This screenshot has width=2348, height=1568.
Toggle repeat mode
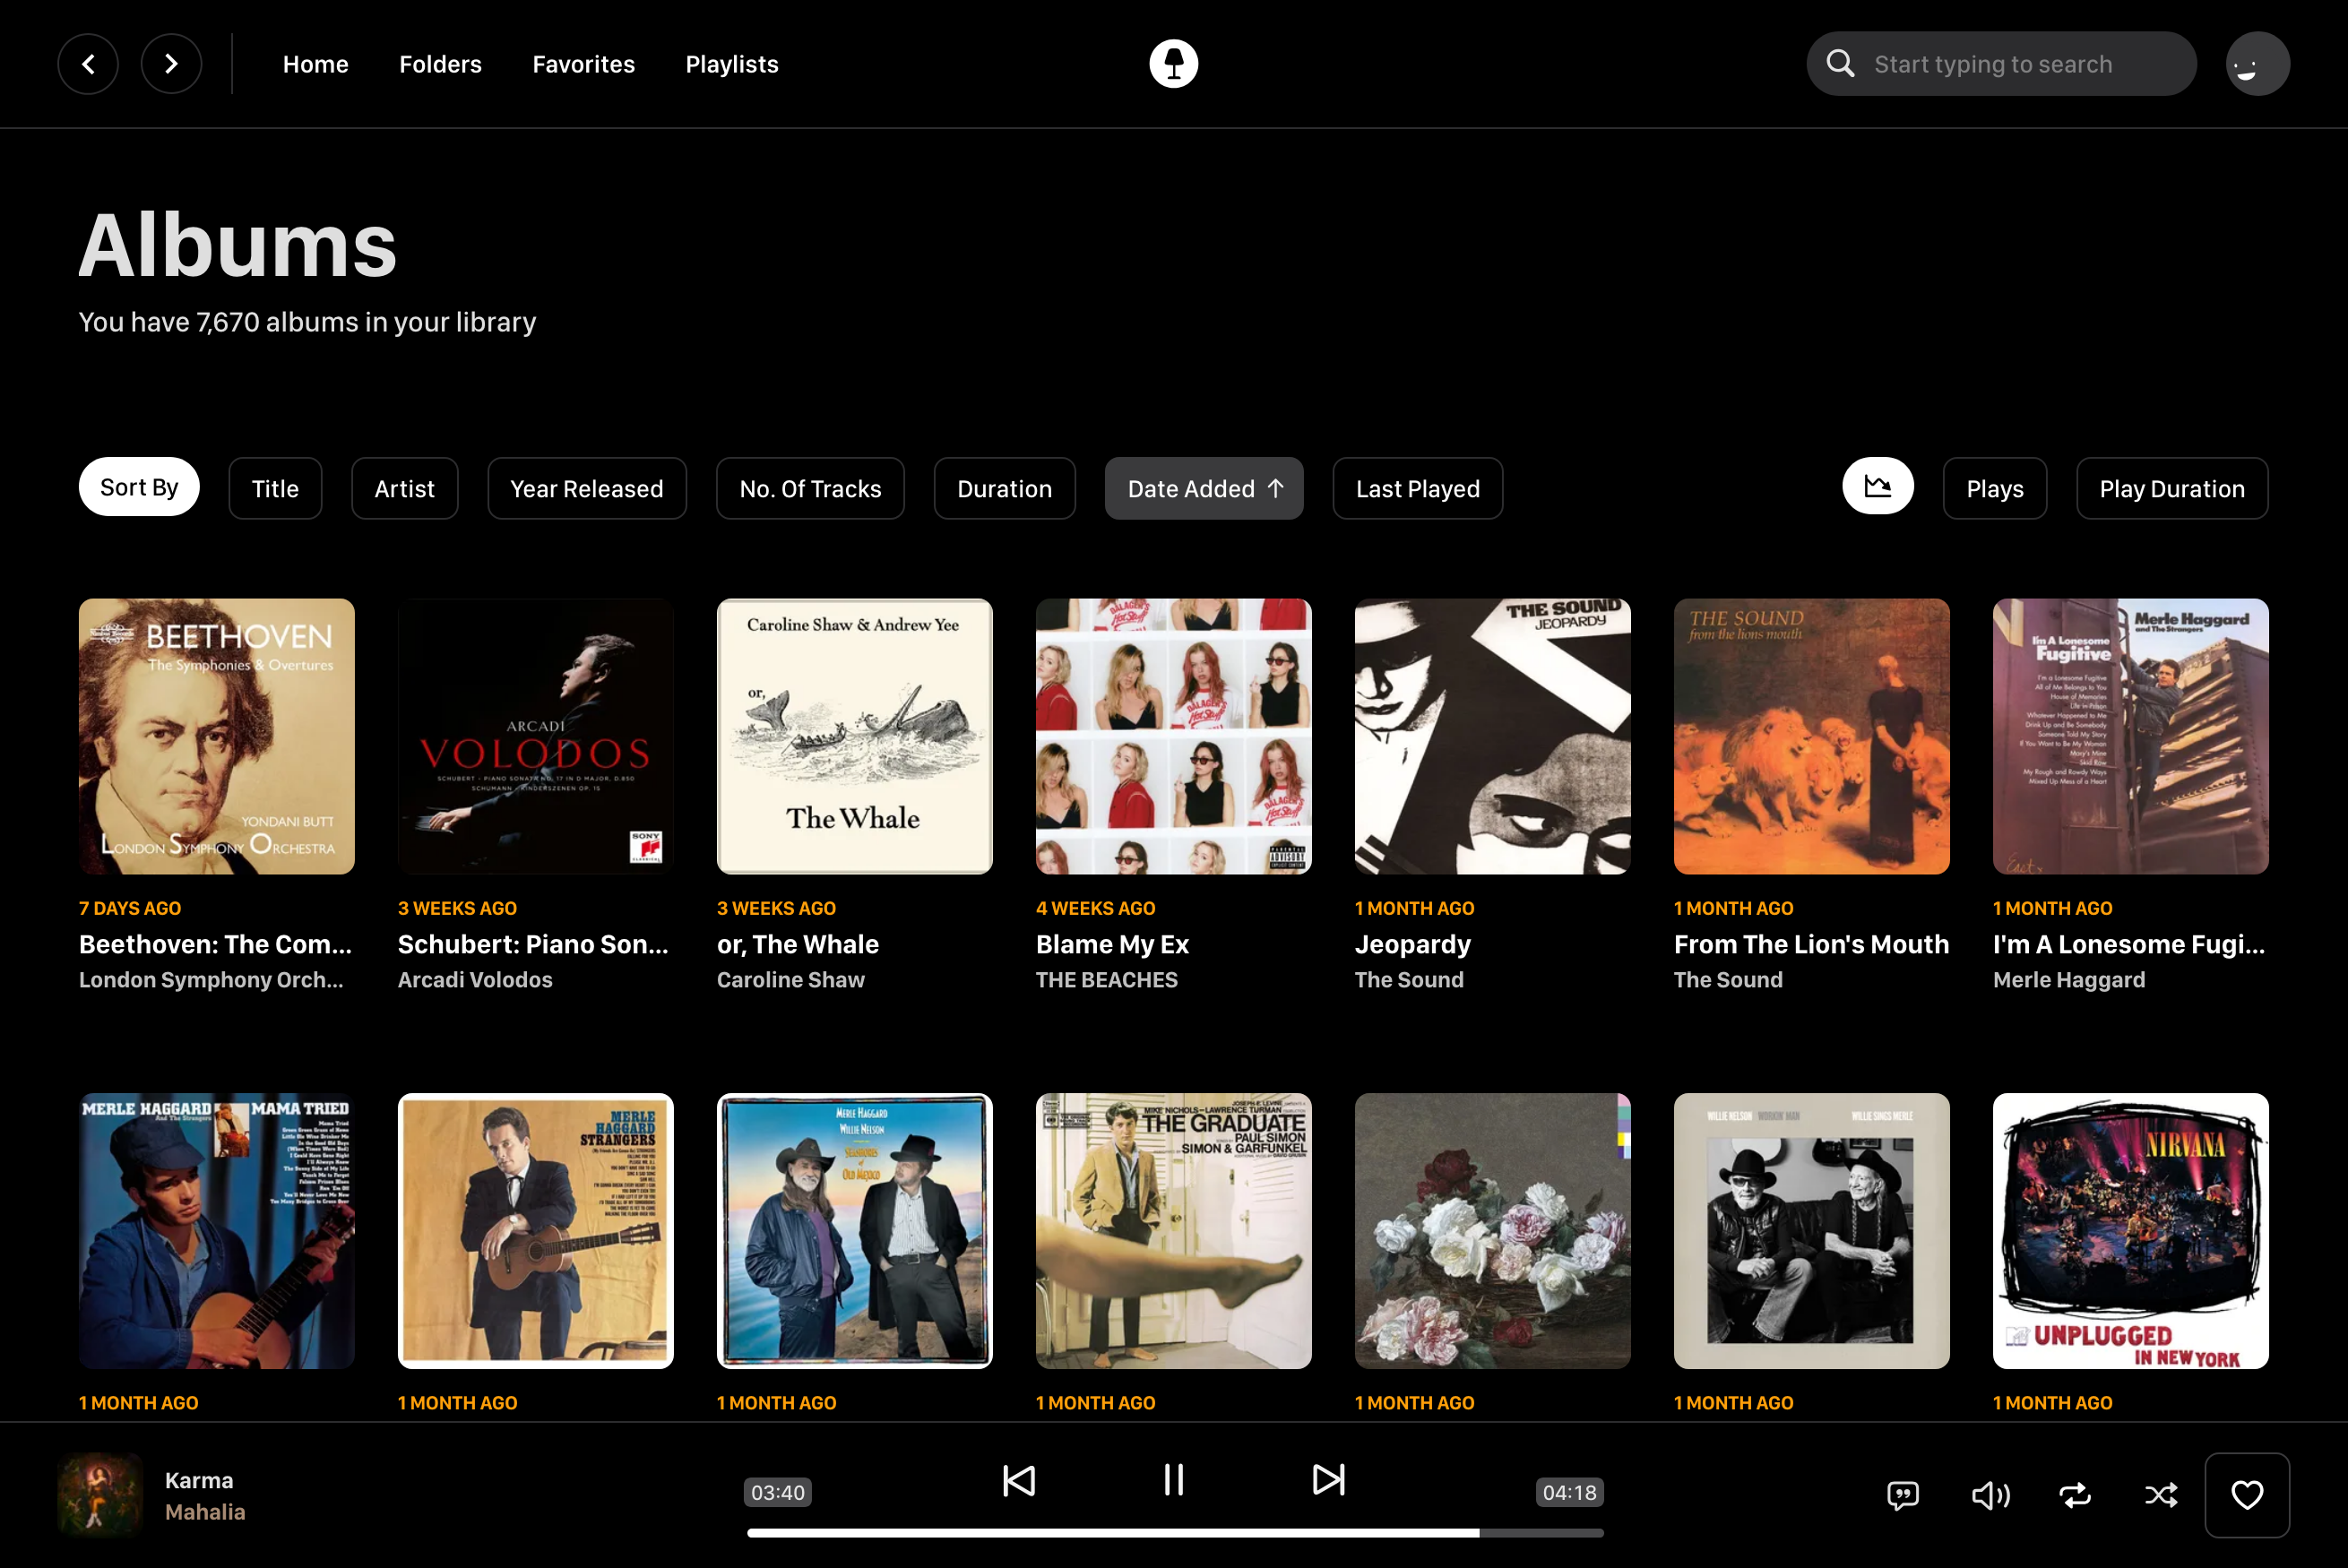(2075, 1495)
